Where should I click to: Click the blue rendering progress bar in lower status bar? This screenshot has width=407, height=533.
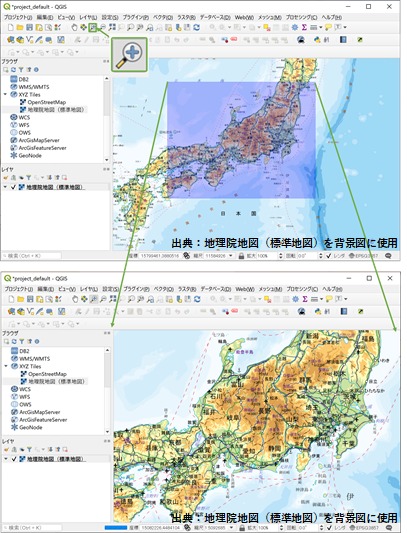[116, 528]
